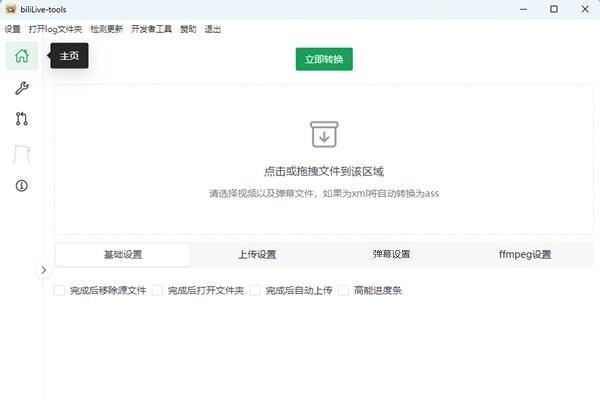The height and width of the screenshot is (400, 600).
Task: Click the file drop area text 点击或拖拽文件到该区域
Action: (x=323, y=172)
